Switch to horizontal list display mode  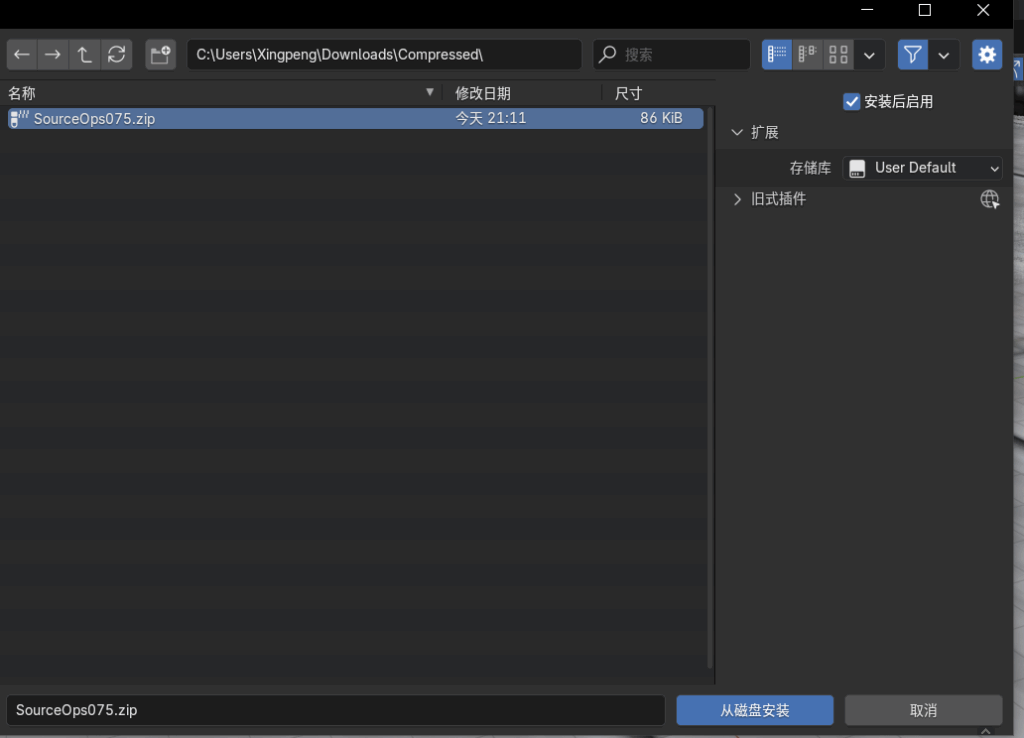pyautogui.click(x=808, y=54)
